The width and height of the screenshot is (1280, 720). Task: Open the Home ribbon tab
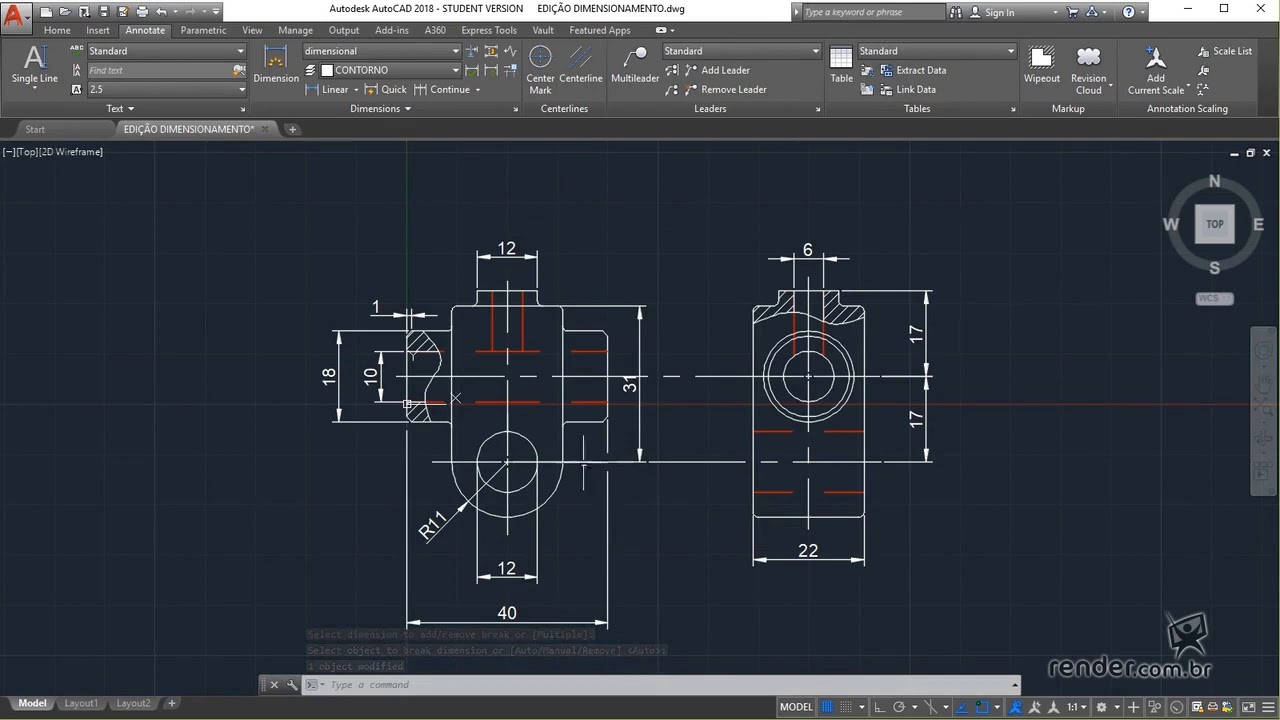57,30
